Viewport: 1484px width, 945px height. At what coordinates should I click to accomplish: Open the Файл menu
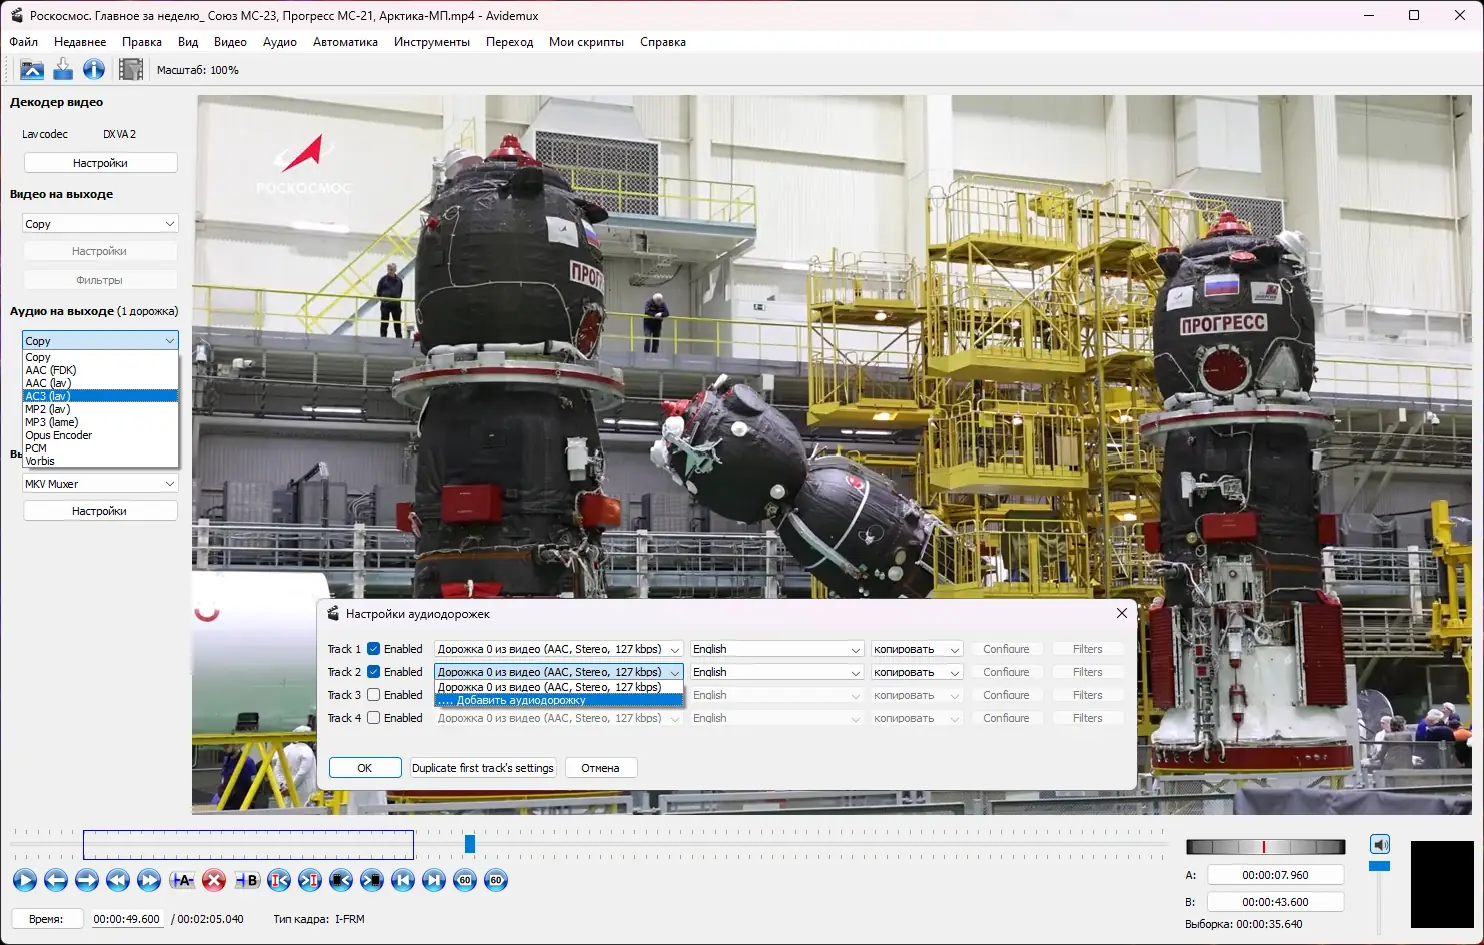[24, 42]
